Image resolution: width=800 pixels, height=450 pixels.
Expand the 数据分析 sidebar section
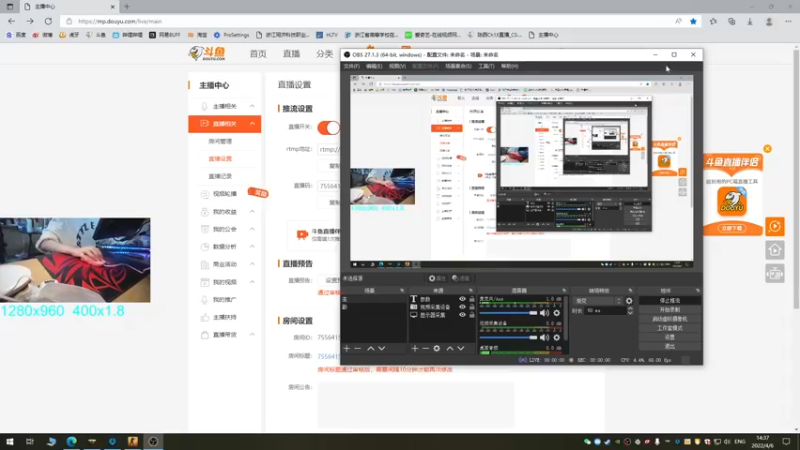(x=252, y=246)
